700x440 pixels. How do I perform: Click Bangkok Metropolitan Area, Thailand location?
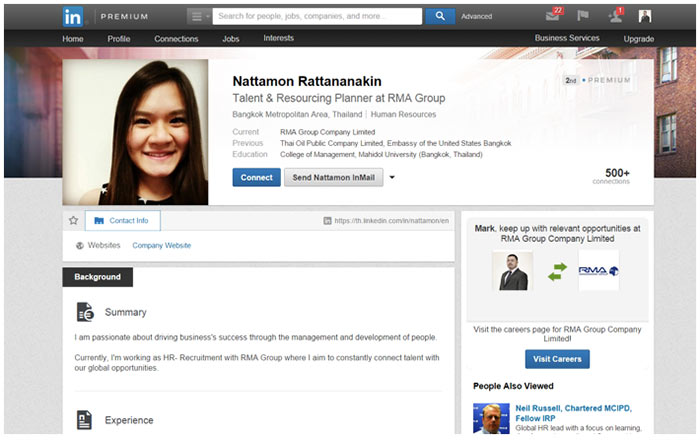point(297,114)
